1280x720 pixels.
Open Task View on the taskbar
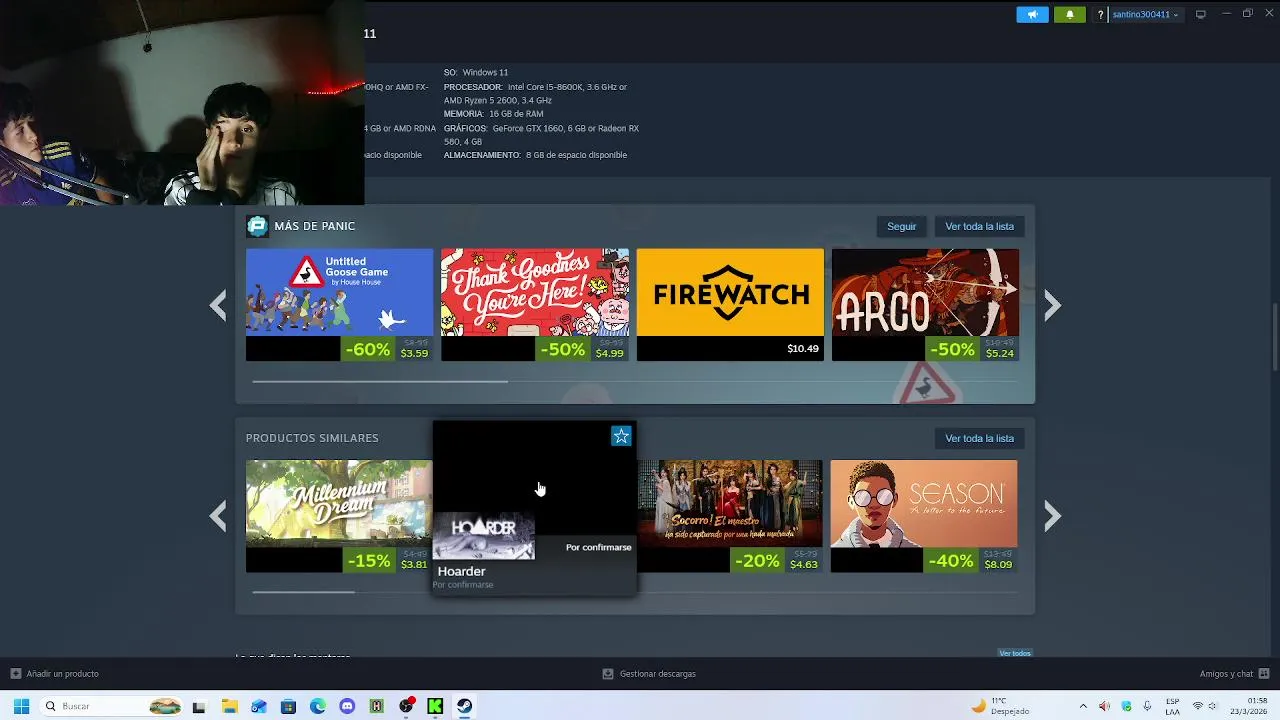point(199,706)
